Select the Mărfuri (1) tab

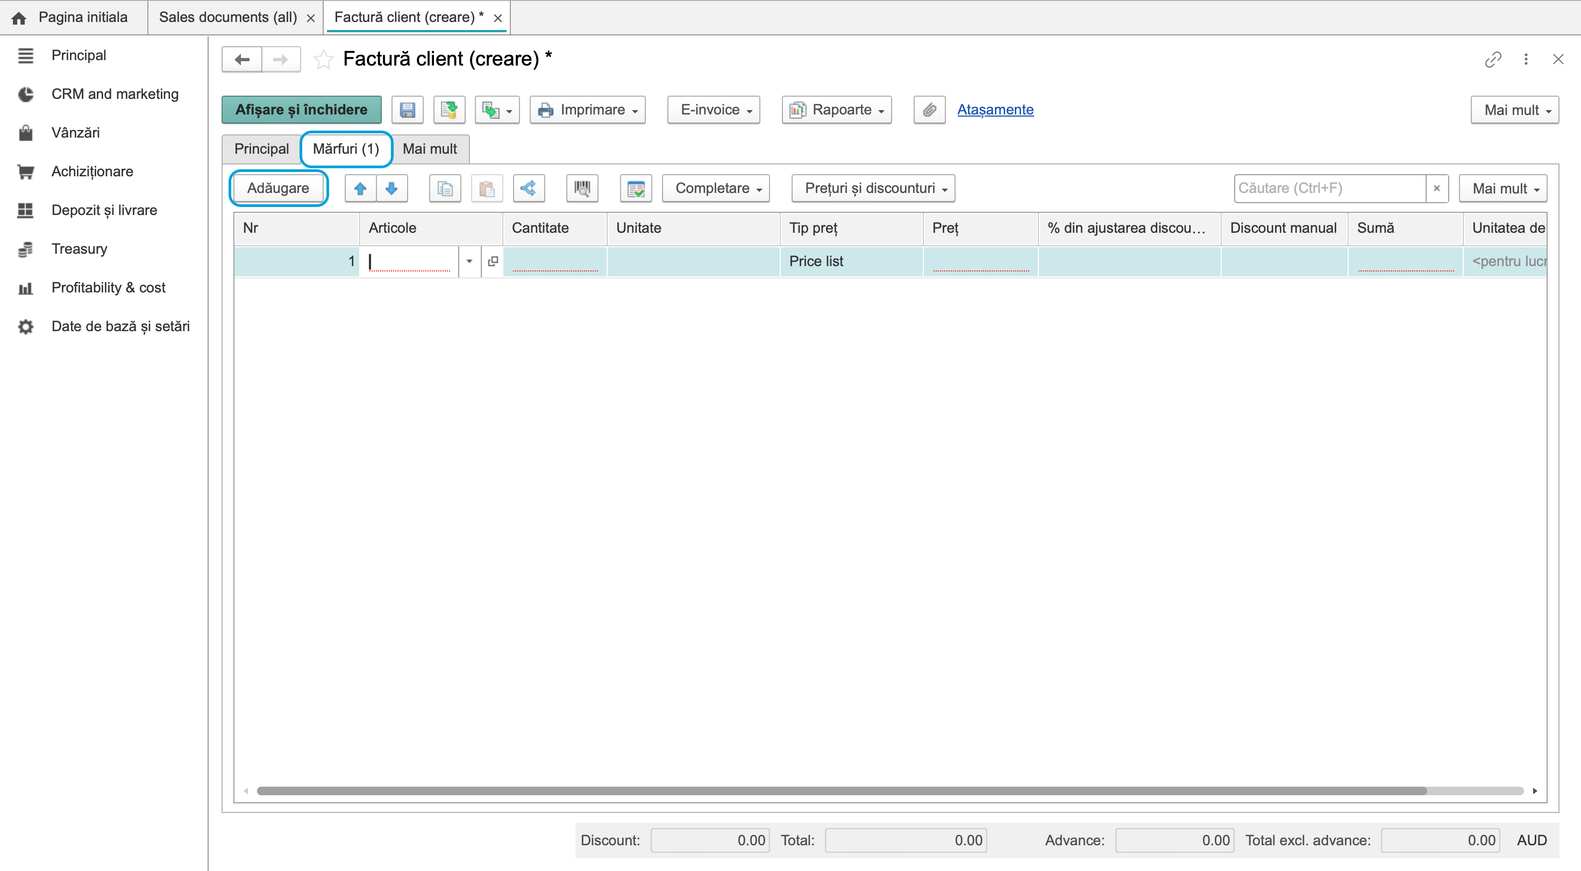[346, 149]
